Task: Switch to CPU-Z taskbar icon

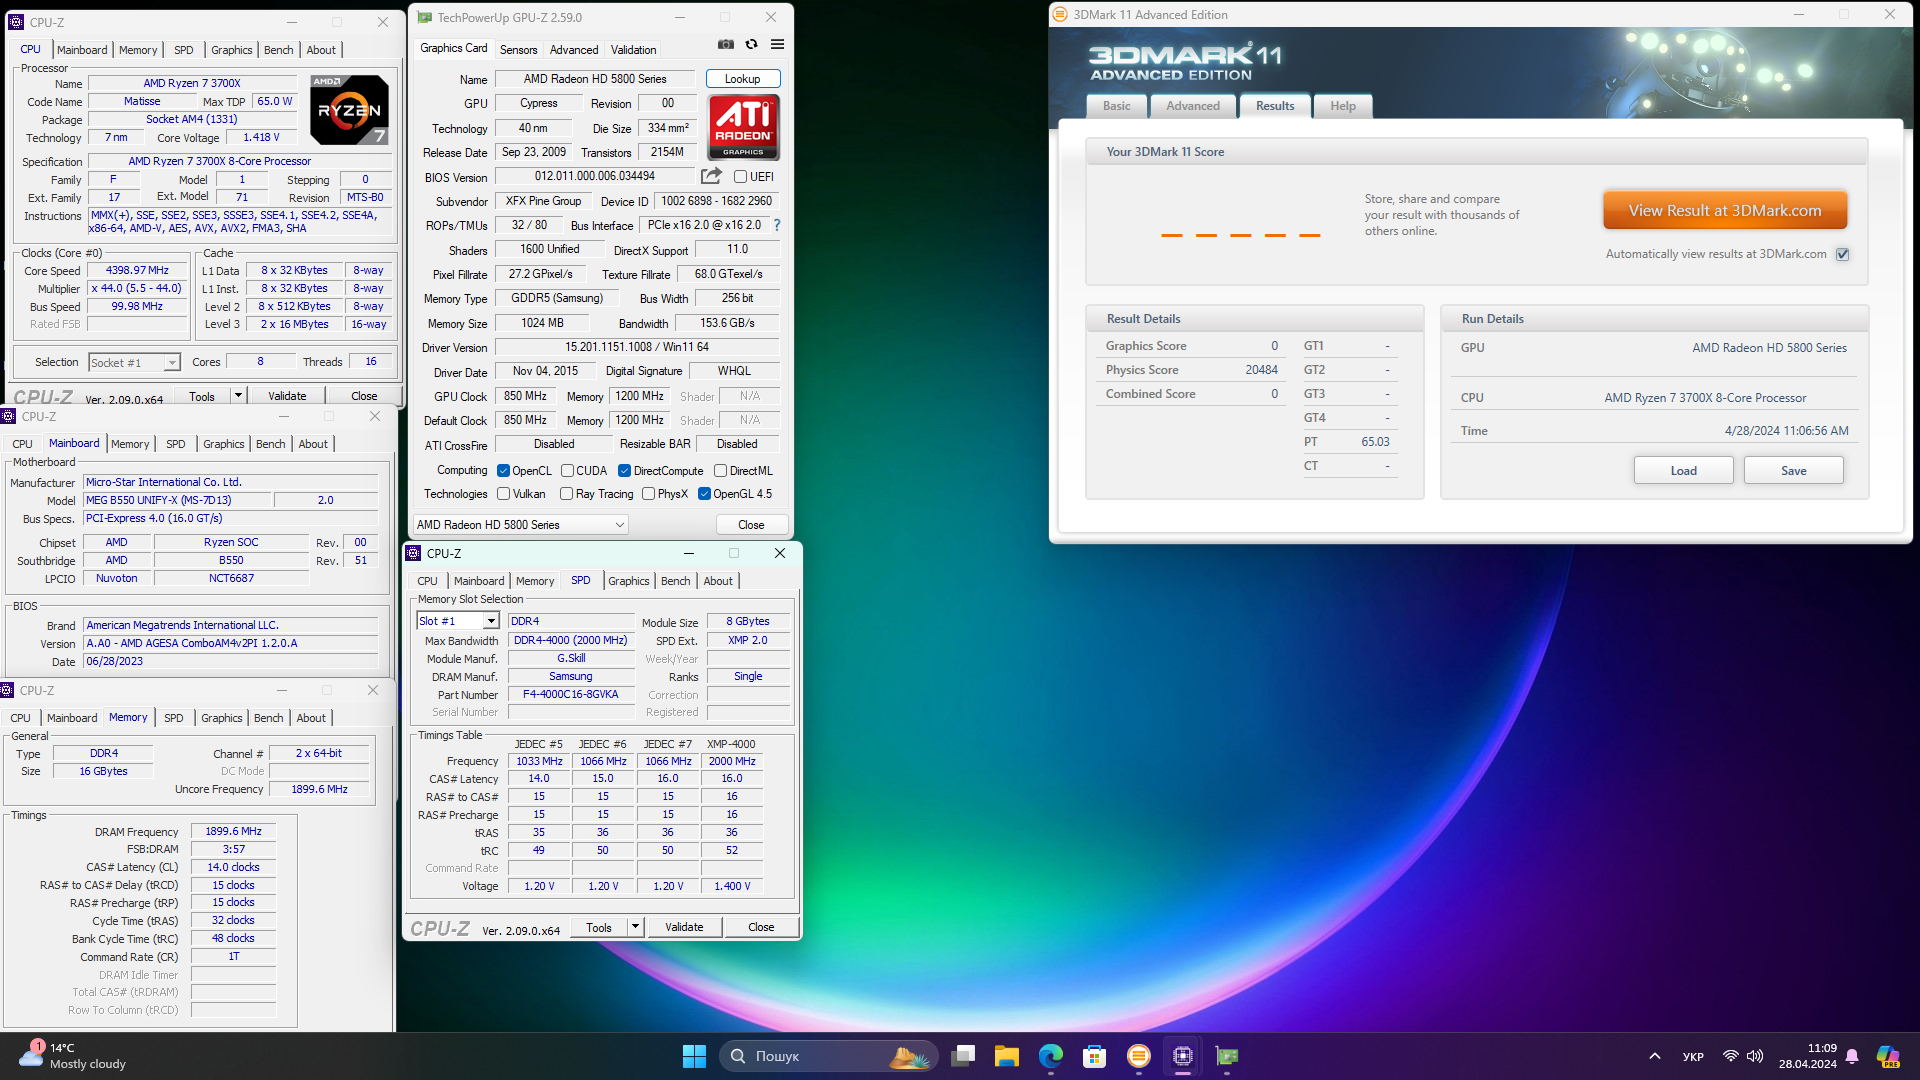Action: pos(1183,1056)
